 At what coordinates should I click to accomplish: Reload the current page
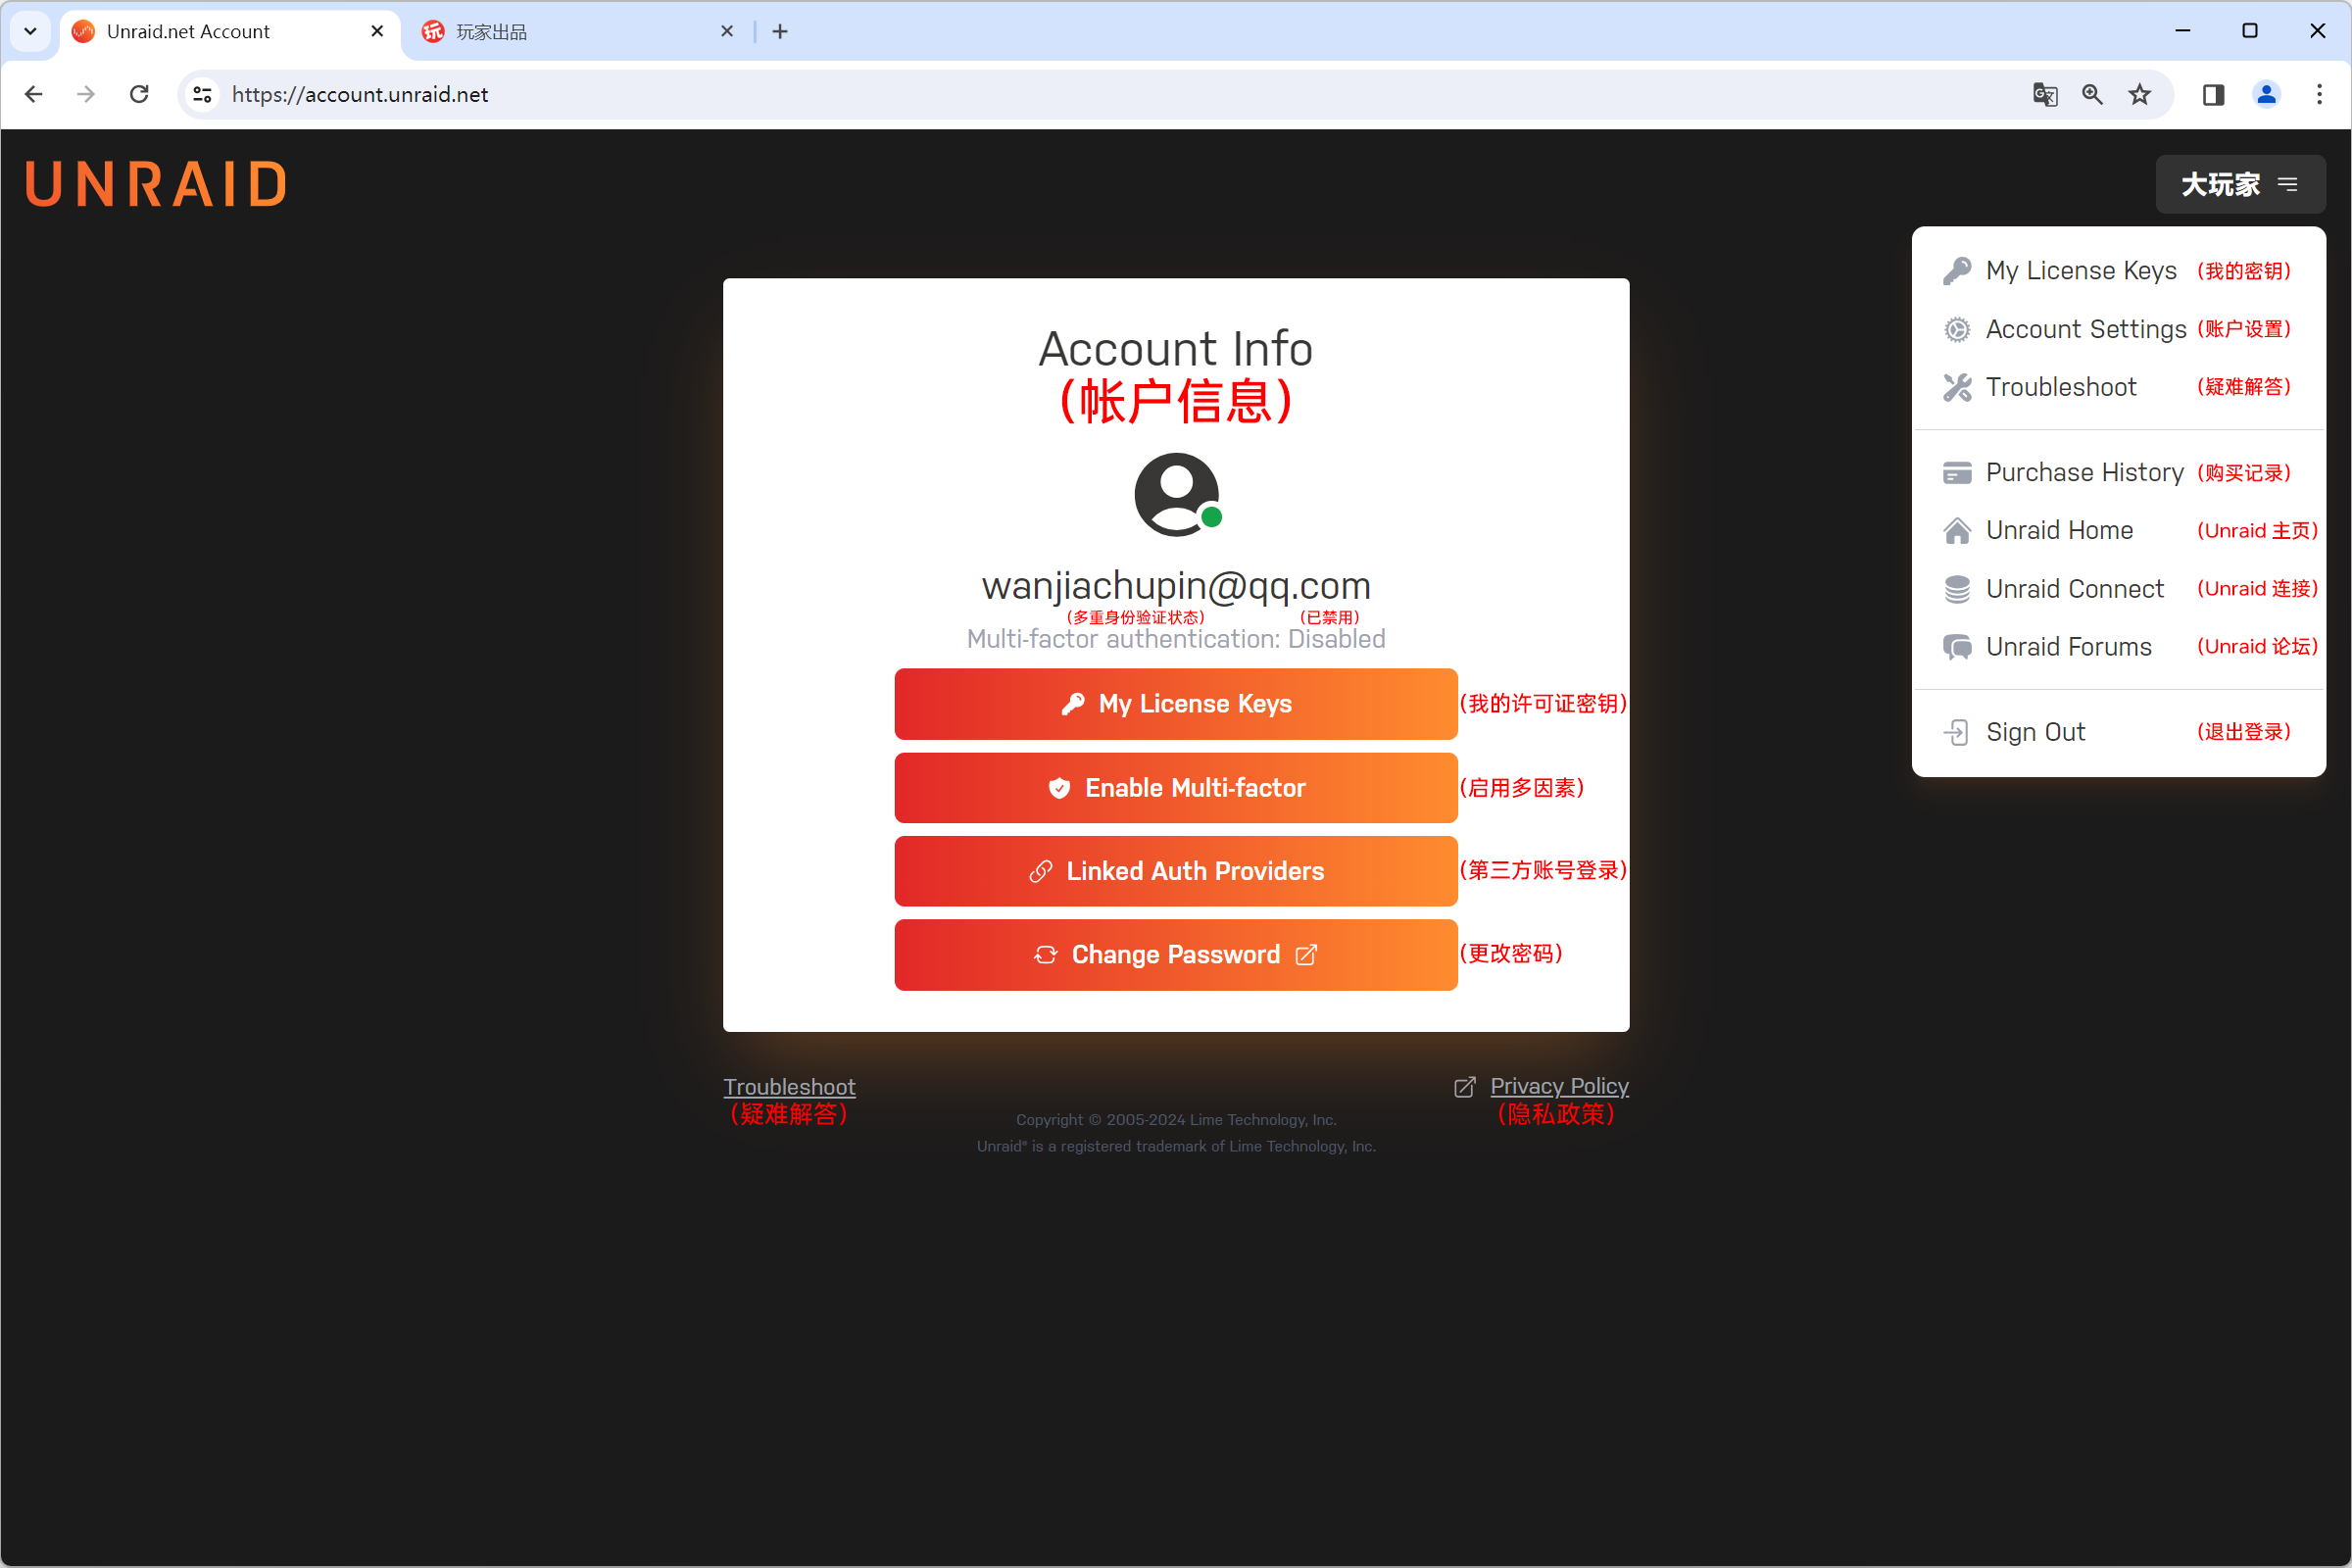(139, 94)
